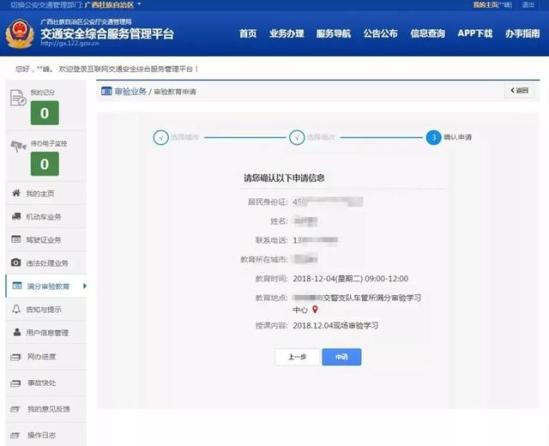Click the 机动车业务 vehicle icon

click(x=16, y=216)
